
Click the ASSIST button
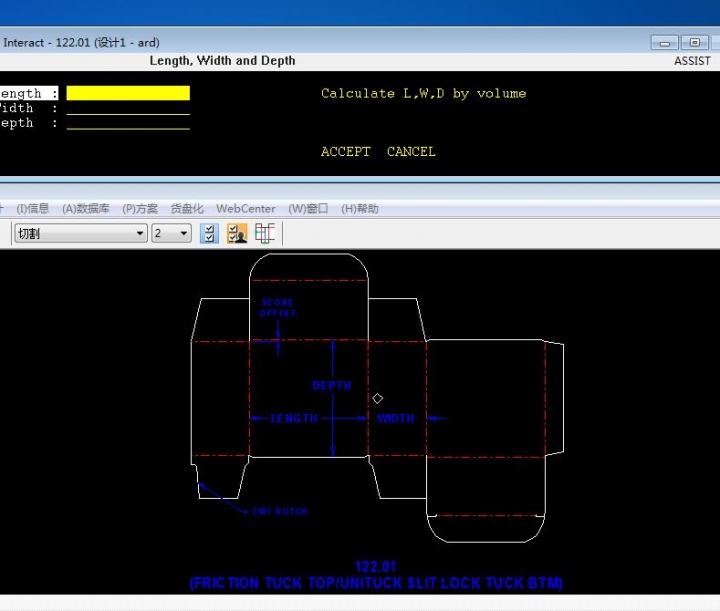click(x=692, y=61)
